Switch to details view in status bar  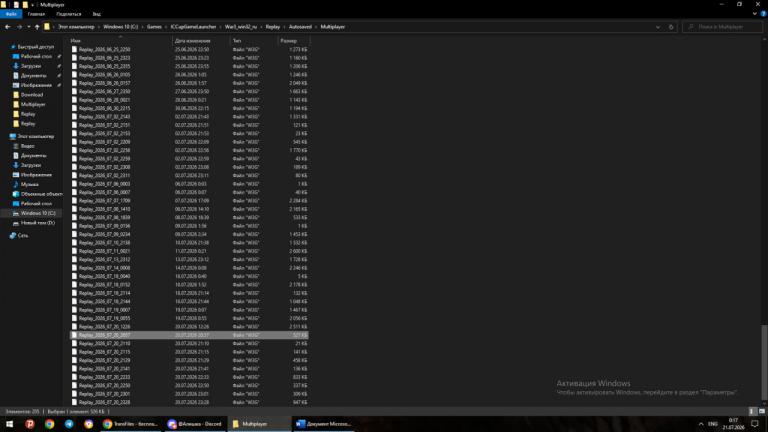tap(752, 411)
